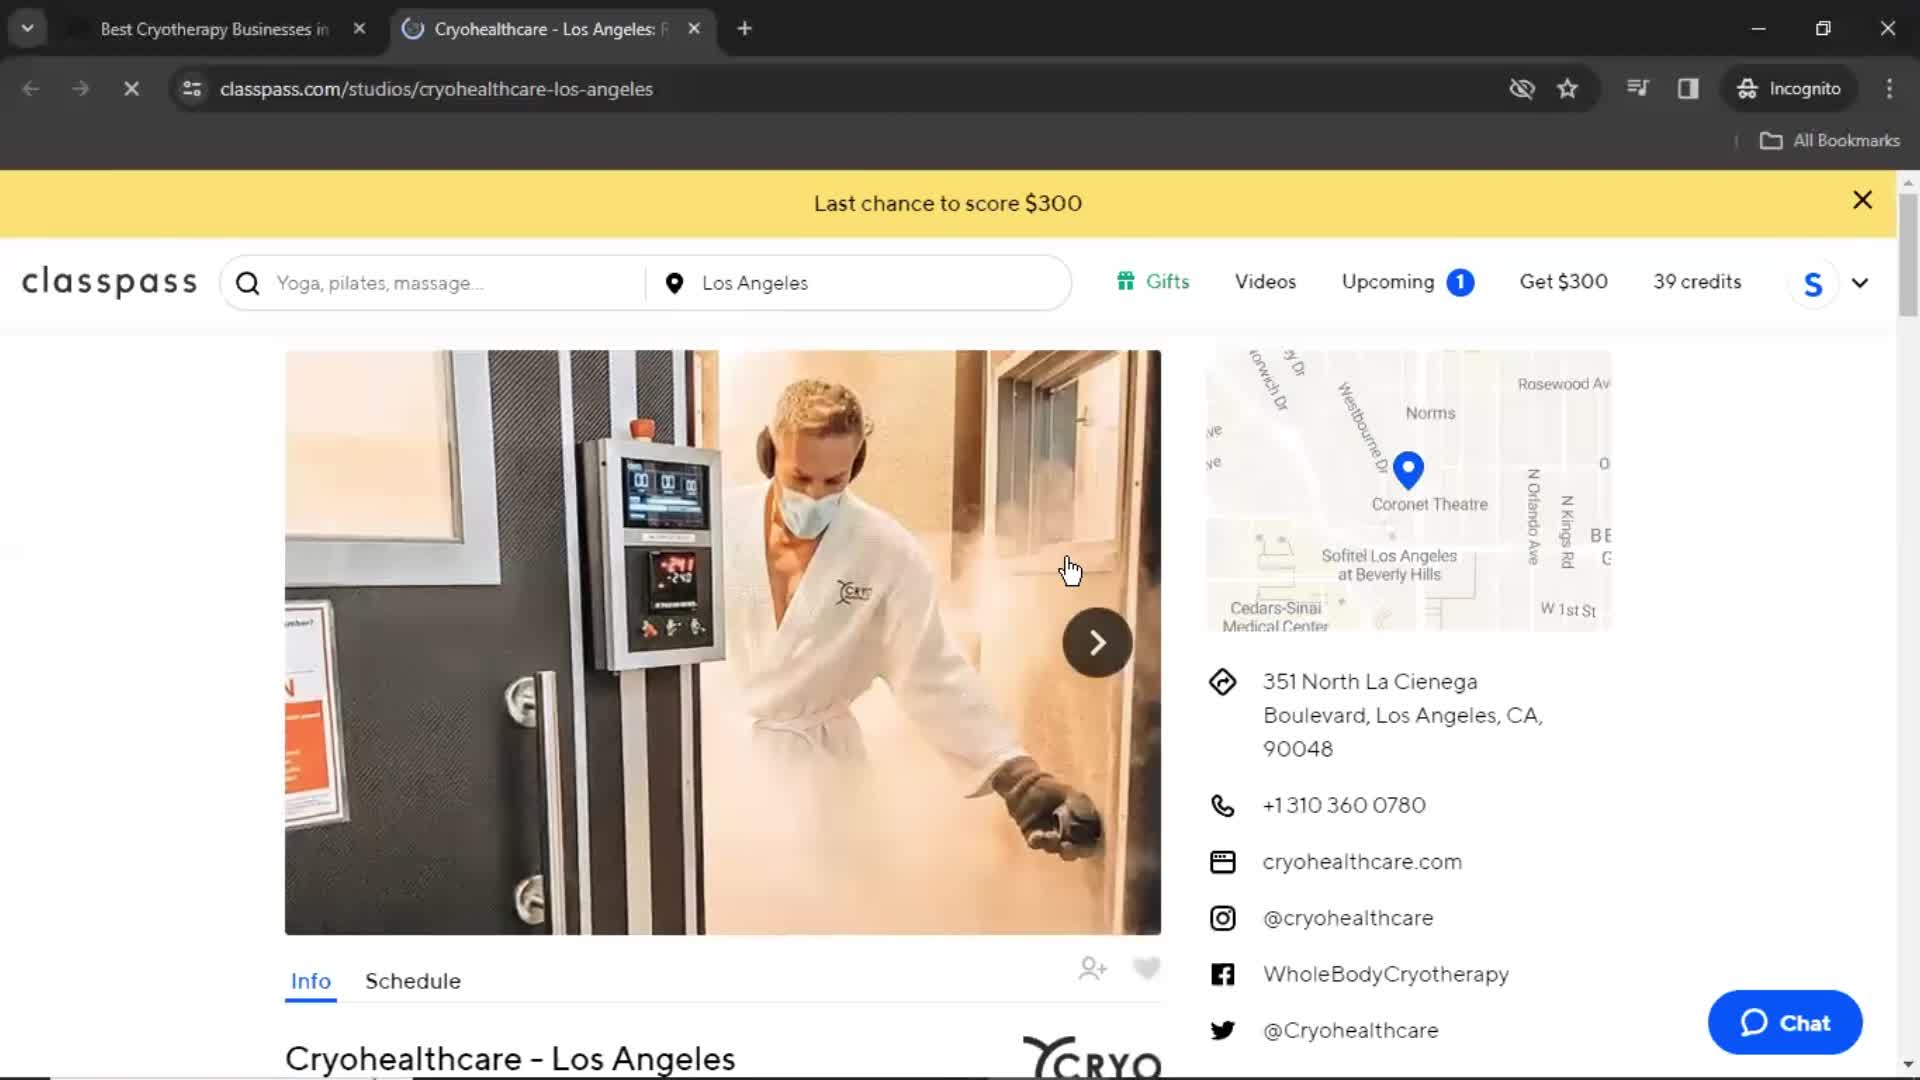Open the All Bookmarks folder

click(x=1829, y=141)
